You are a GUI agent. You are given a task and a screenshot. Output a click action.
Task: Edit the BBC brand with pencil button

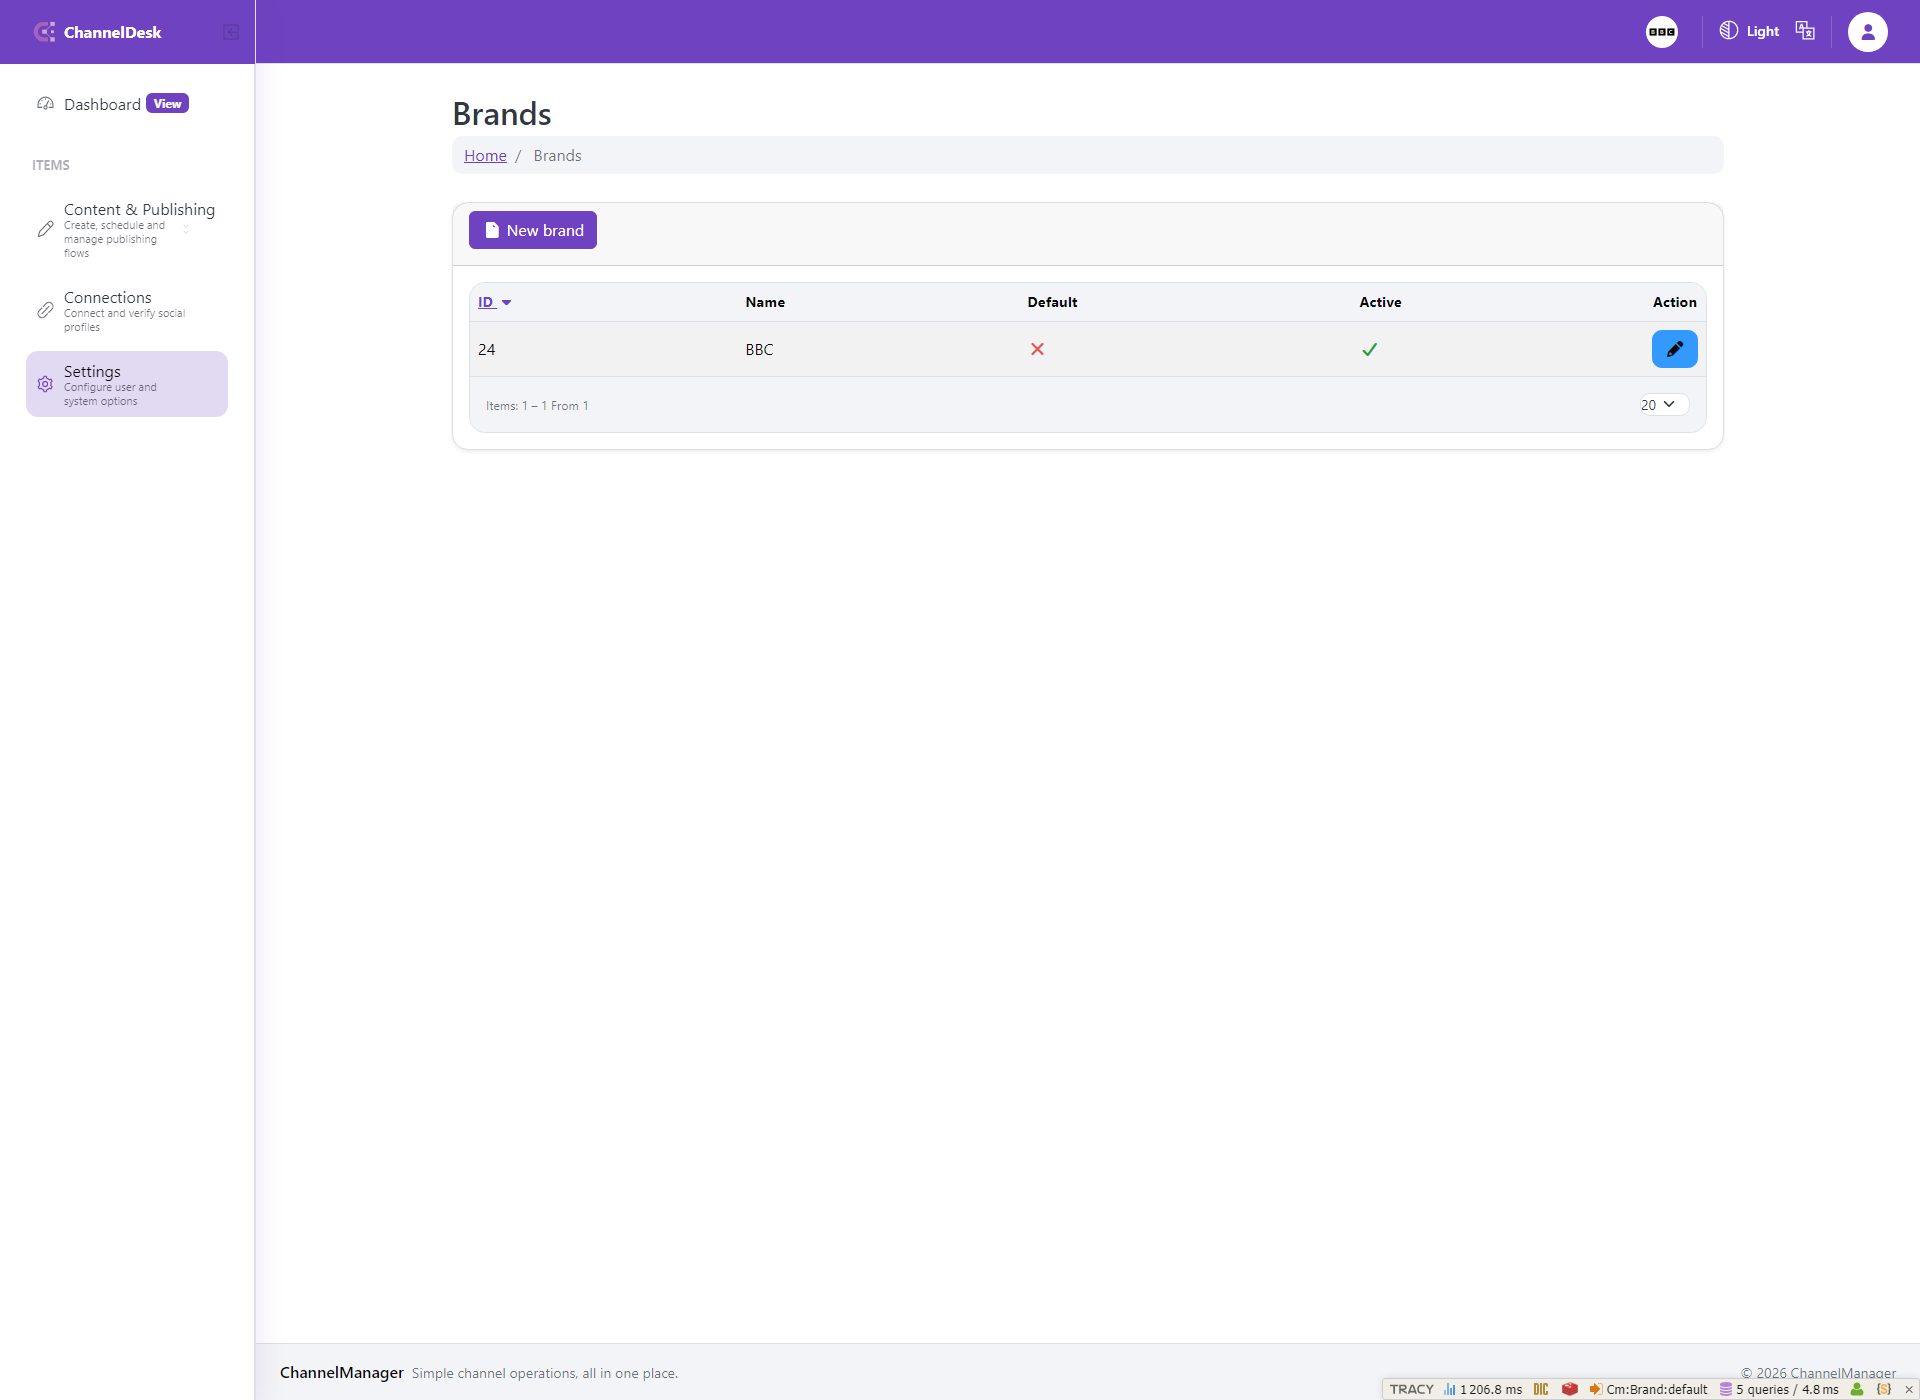[x=1674, y=349]
